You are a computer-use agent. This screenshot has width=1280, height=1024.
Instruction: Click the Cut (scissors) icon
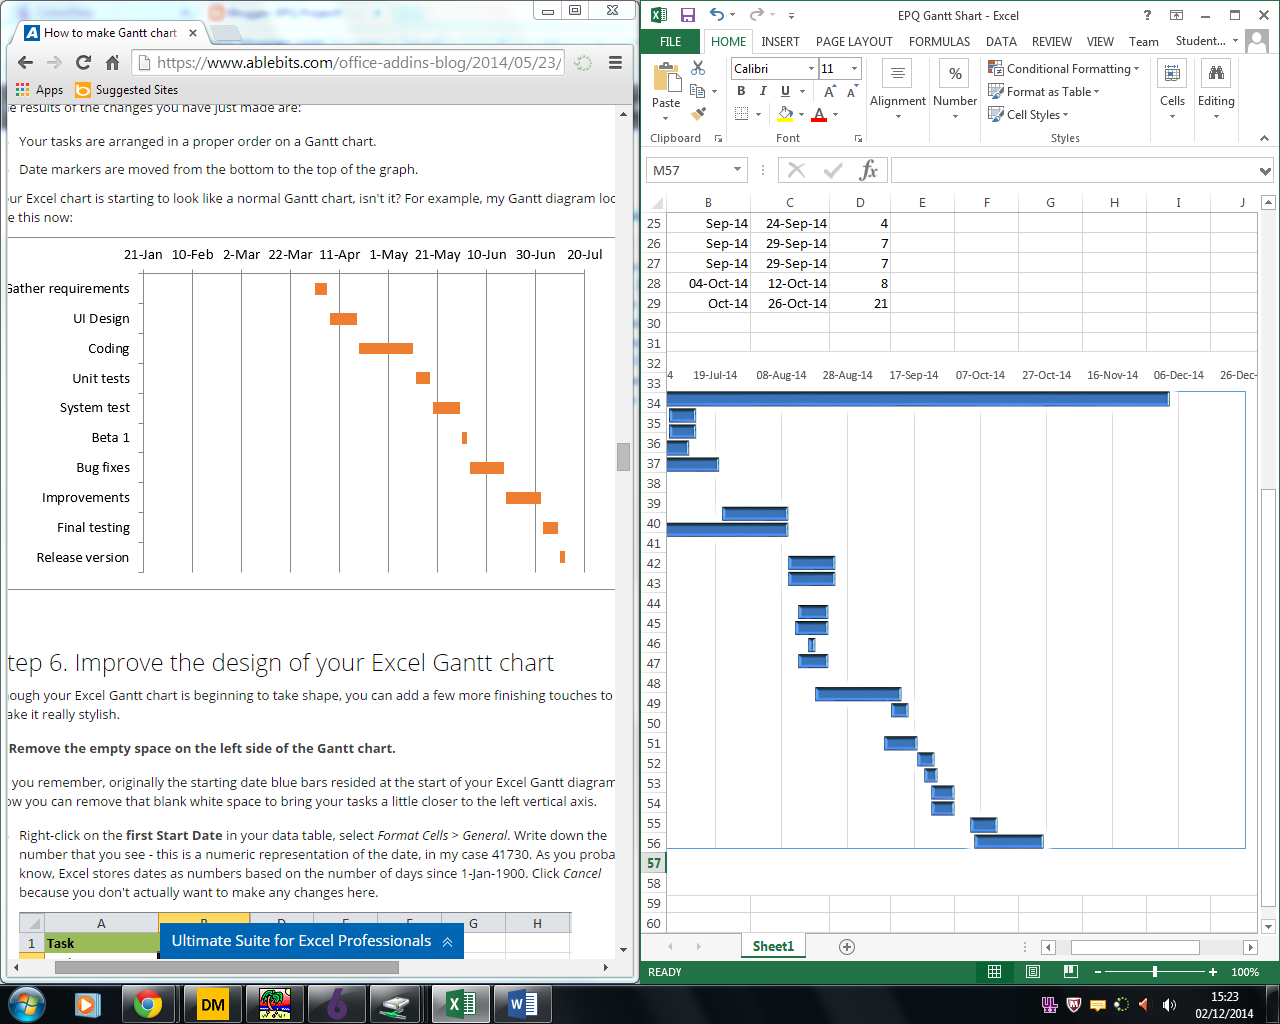click(x=700, y=68)
